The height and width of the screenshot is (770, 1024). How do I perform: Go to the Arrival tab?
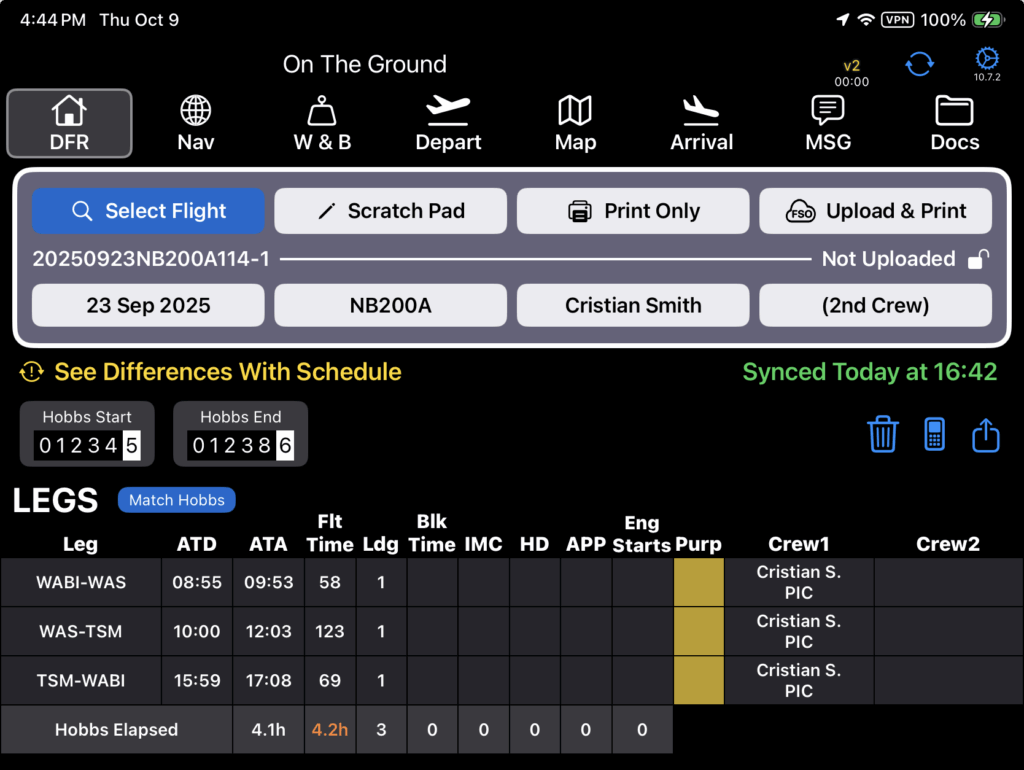702,124
